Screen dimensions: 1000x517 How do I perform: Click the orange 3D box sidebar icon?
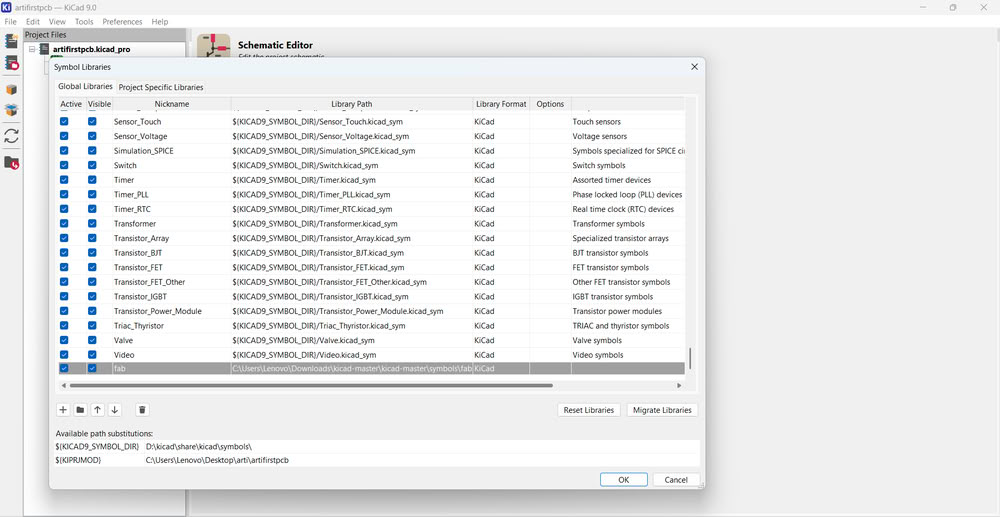(x=11, y=90)
